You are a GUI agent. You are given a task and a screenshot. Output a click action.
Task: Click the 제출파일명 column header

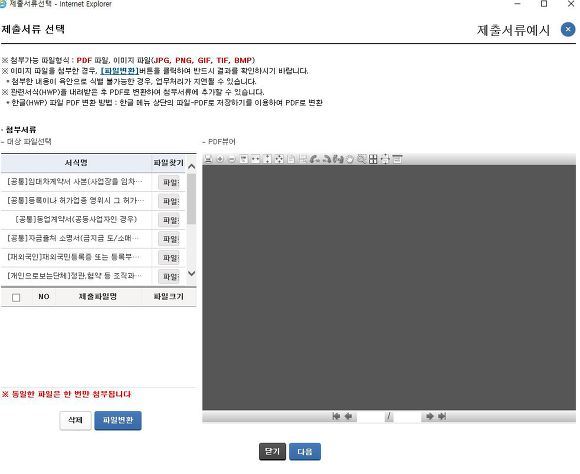pos(98,297)
